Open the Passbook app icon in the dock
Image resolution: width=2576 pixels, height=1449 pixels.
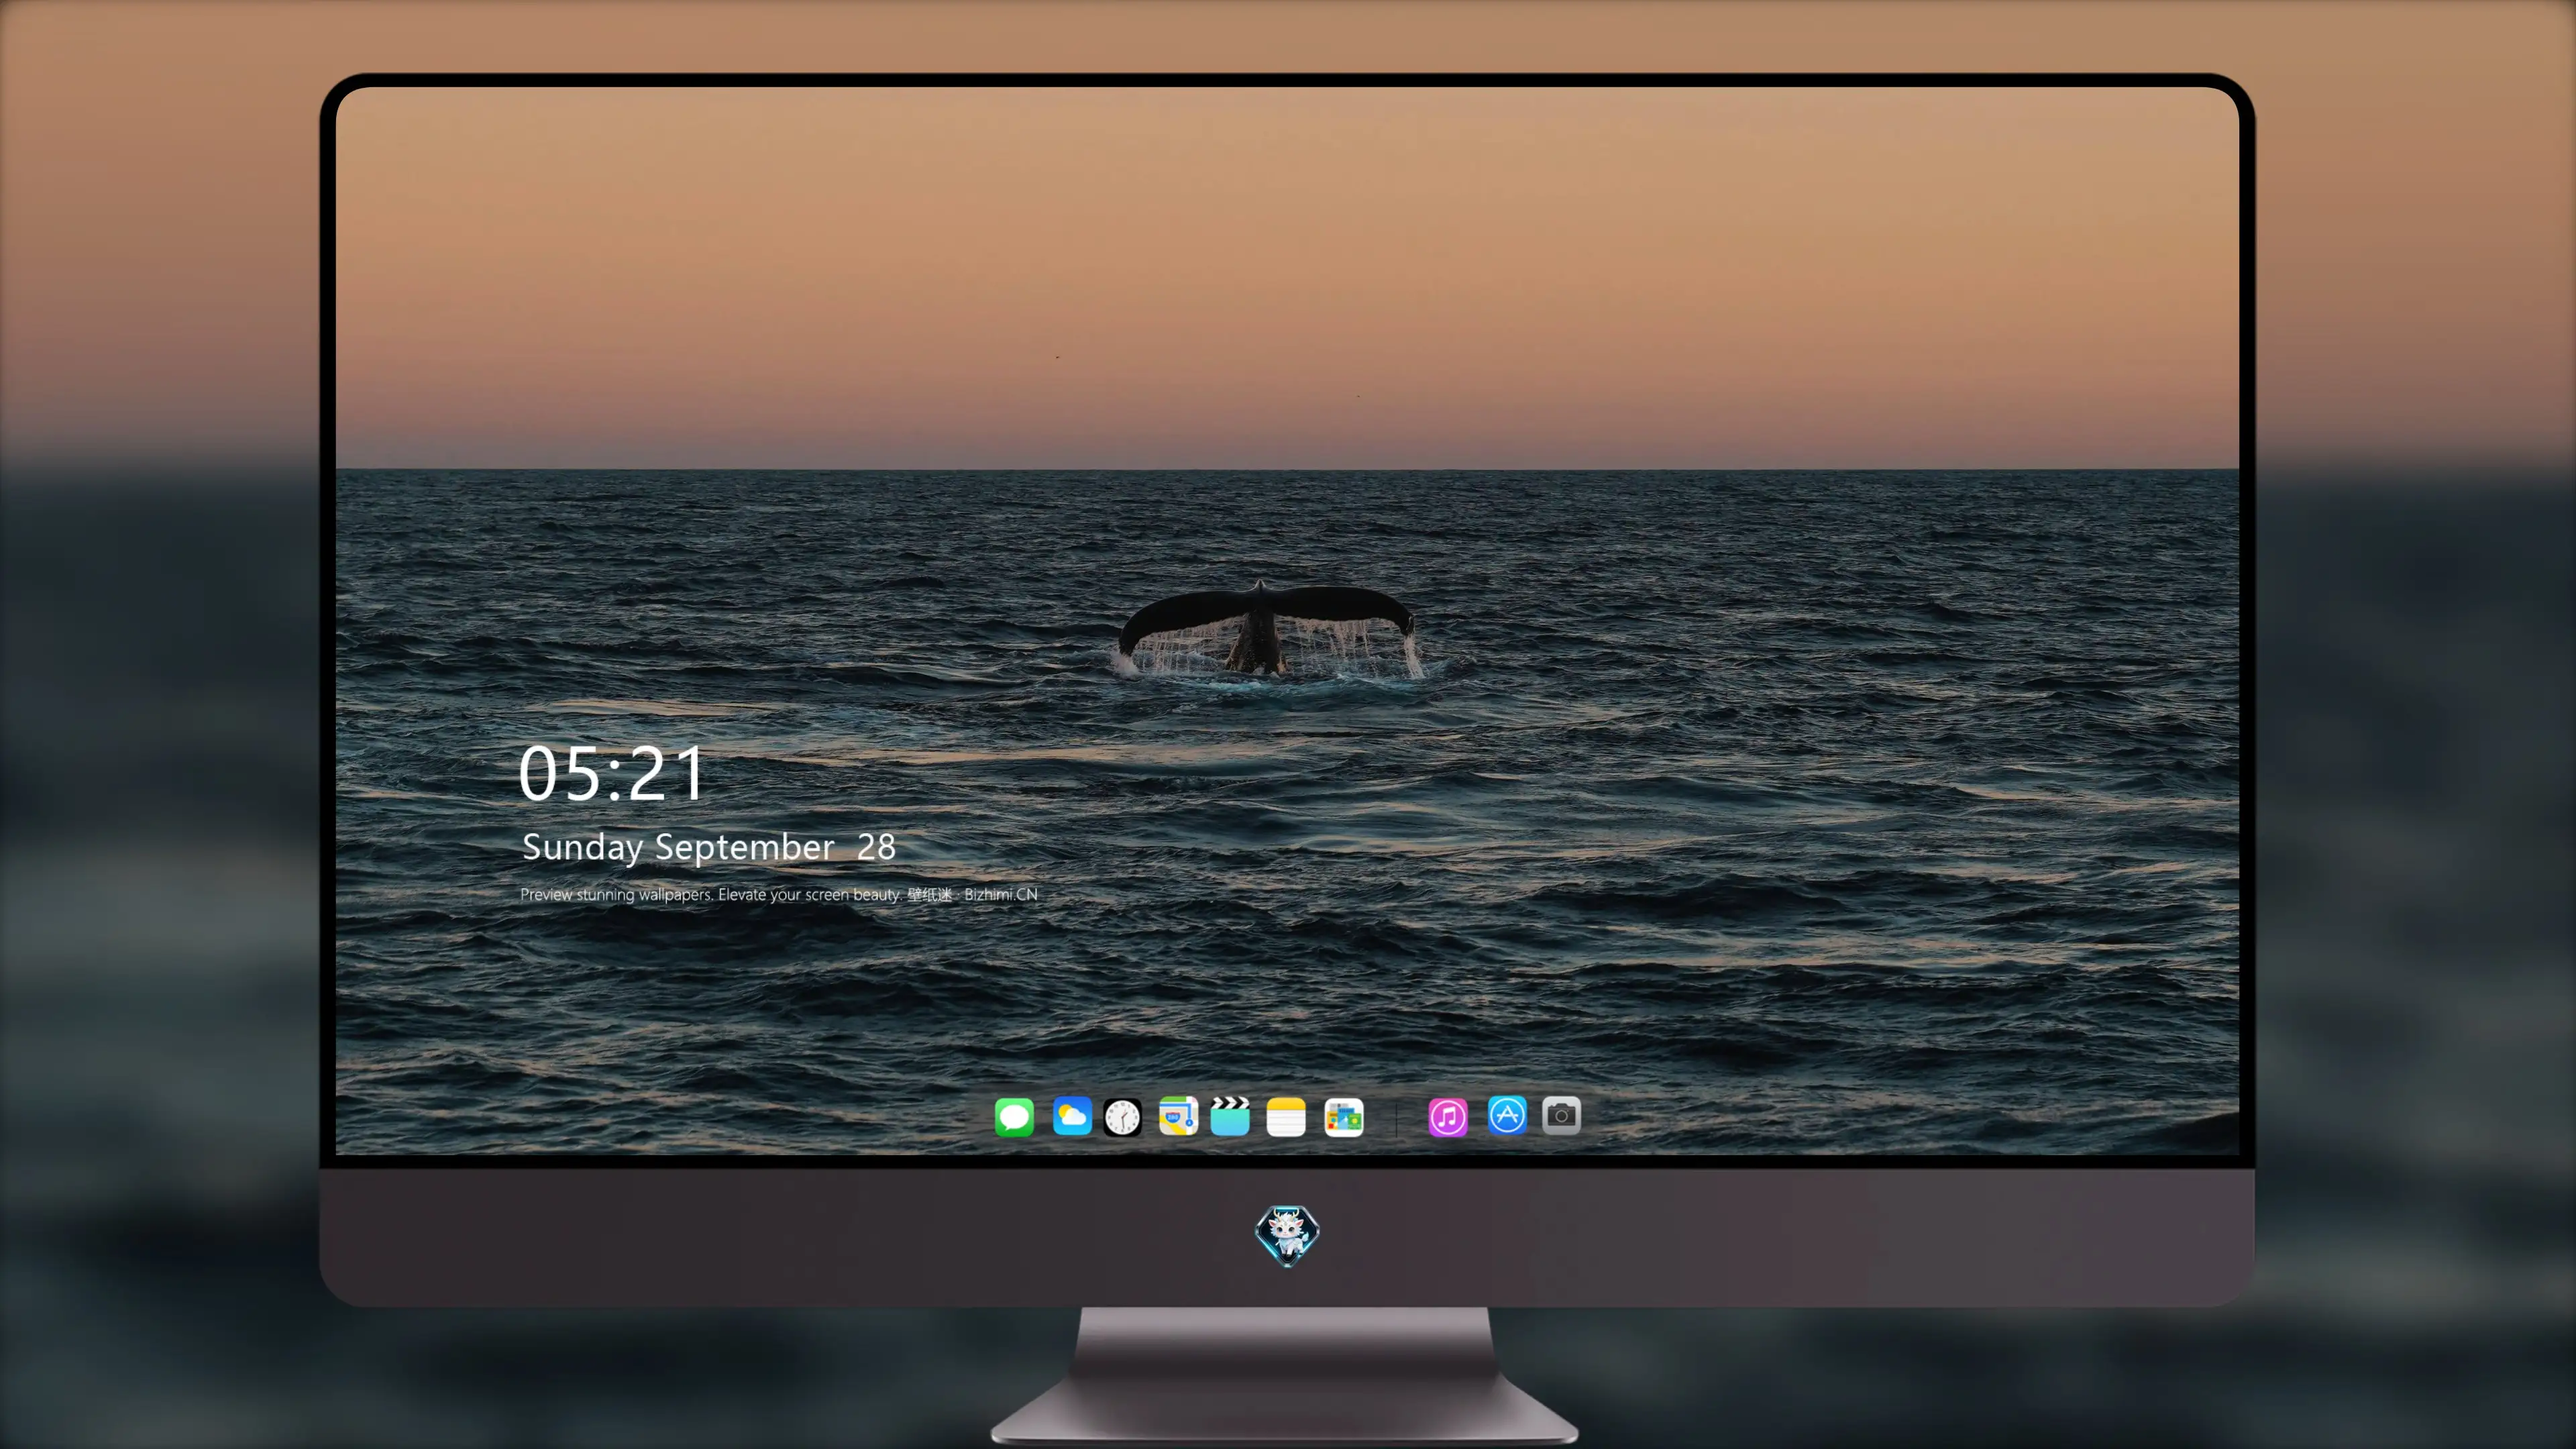pos(1344,1117)
